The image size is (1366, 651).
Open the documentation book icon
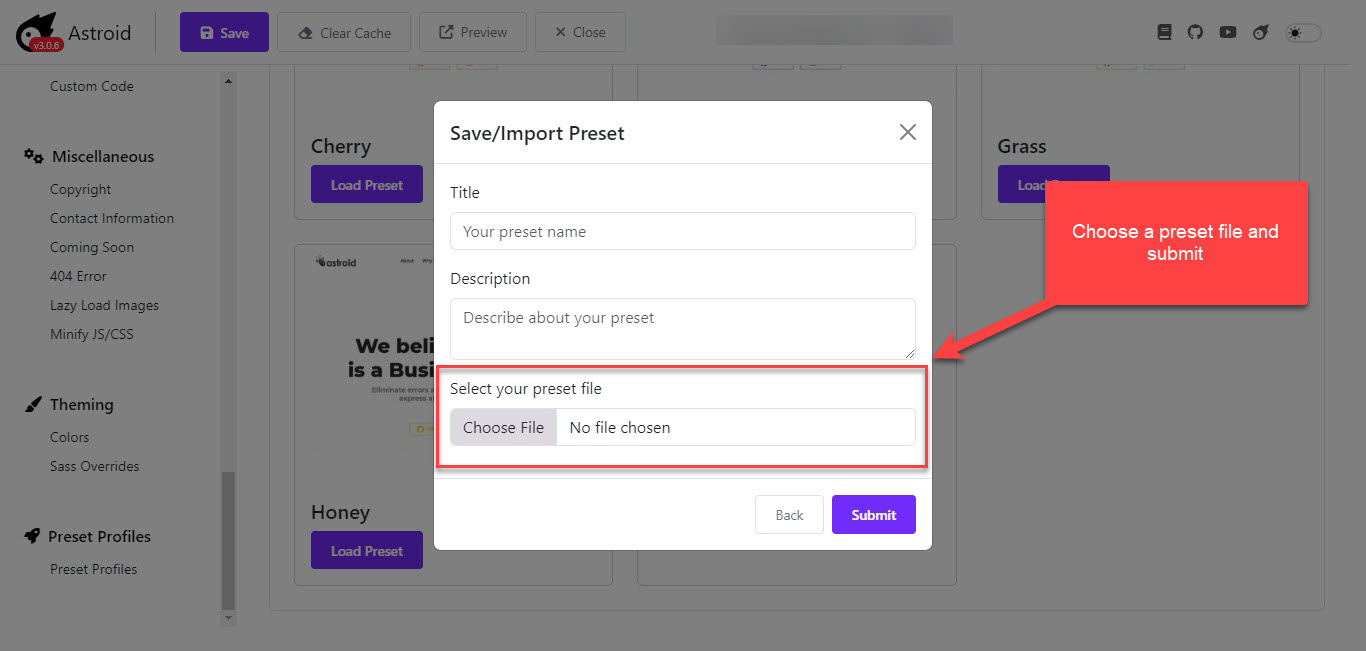(x=1164, y=32)
